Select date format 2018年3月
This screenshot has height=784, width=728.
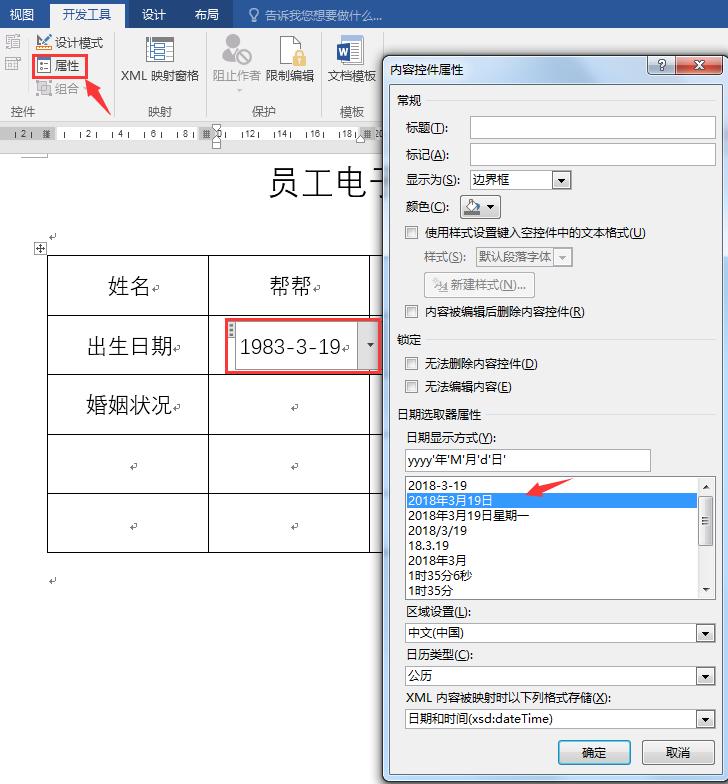(x=552, y=560)
